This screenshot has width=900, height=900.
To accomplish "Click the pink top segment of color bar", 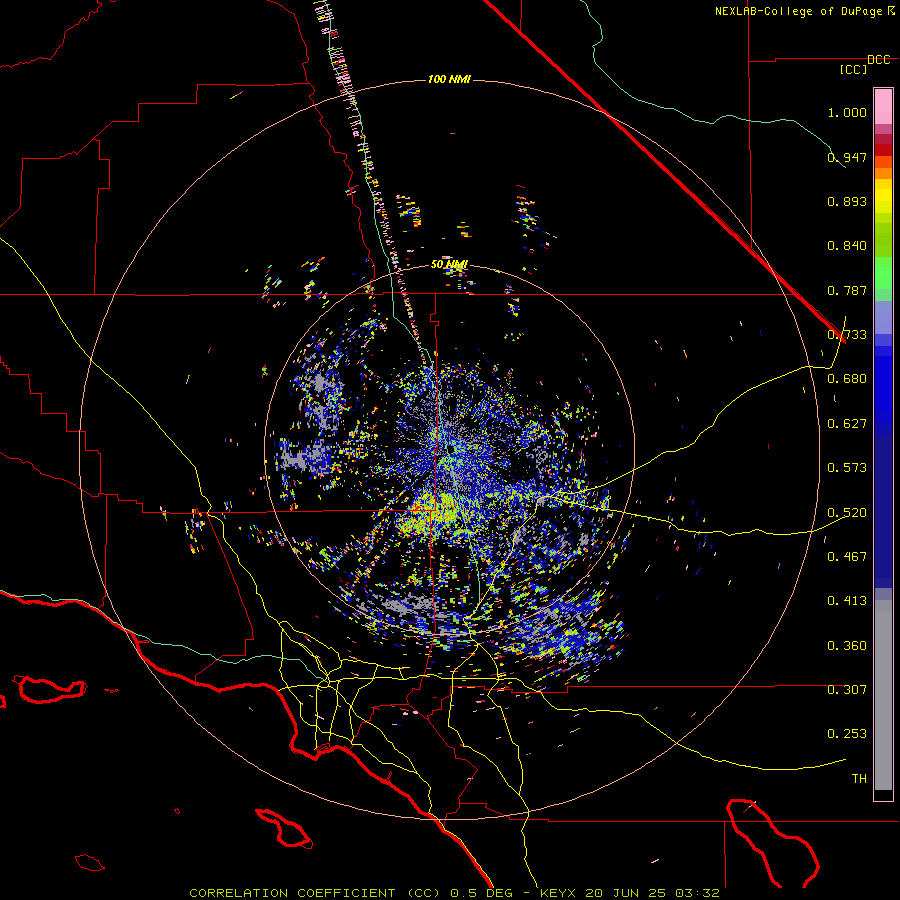I will click(x=883, y=106).
